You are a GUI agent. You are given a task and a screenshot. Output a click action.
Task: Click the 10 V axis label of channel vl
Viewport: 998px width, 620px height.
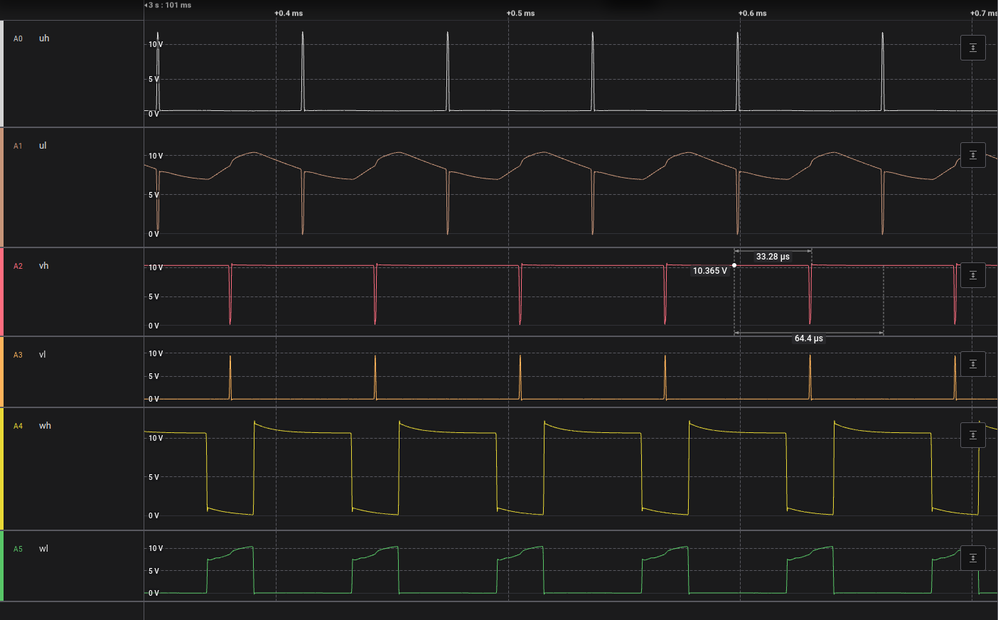click(x=155, y=353)
